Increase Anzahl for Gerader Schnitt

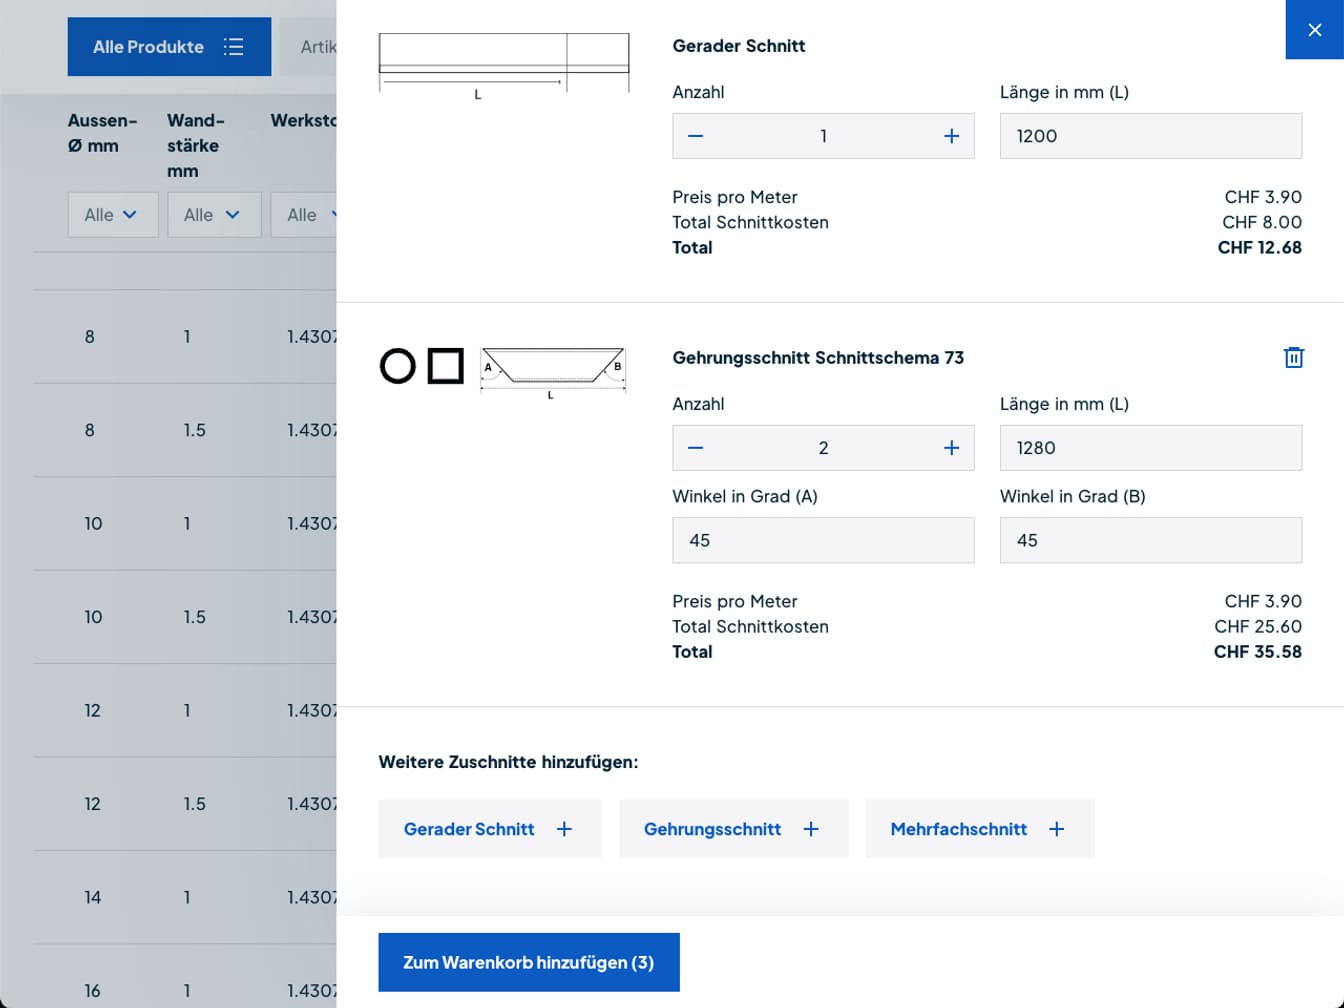[x=951, y=136]
